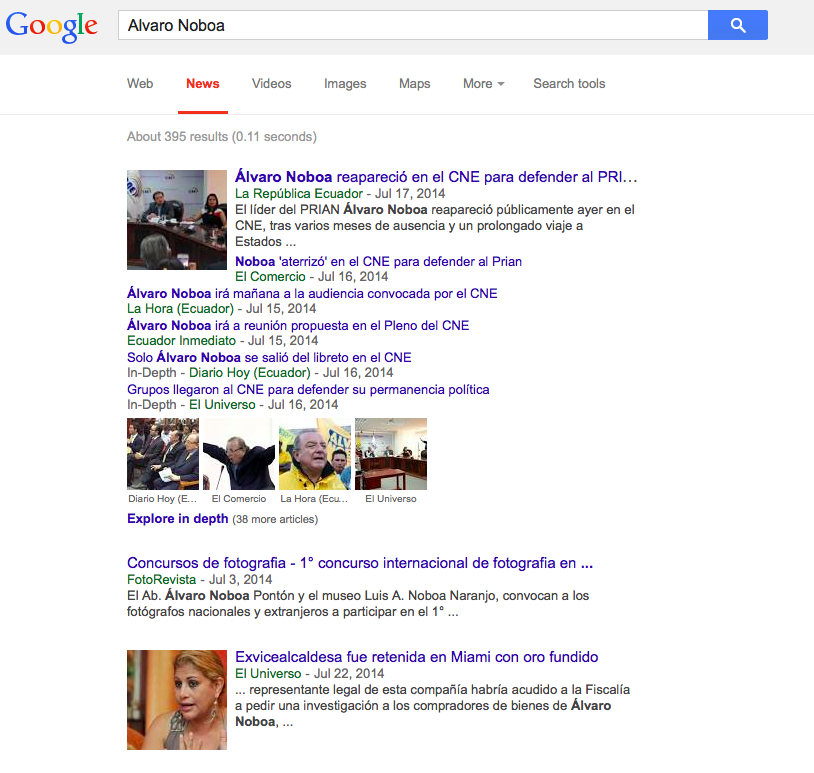Go to the Maps tab
The width and height of the screenshot is (814, 773).
tap(414, 84)
